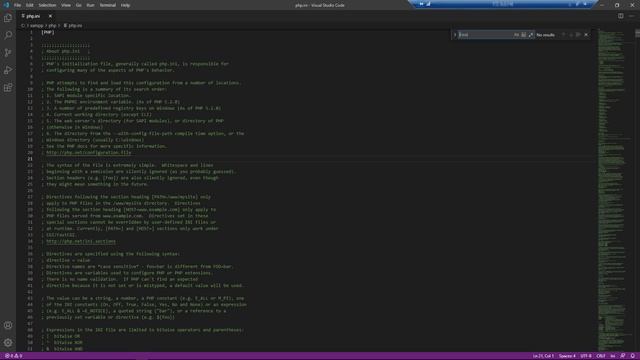
Task: Toggle Match Whole Word in find box
Action: pos(524,35)
